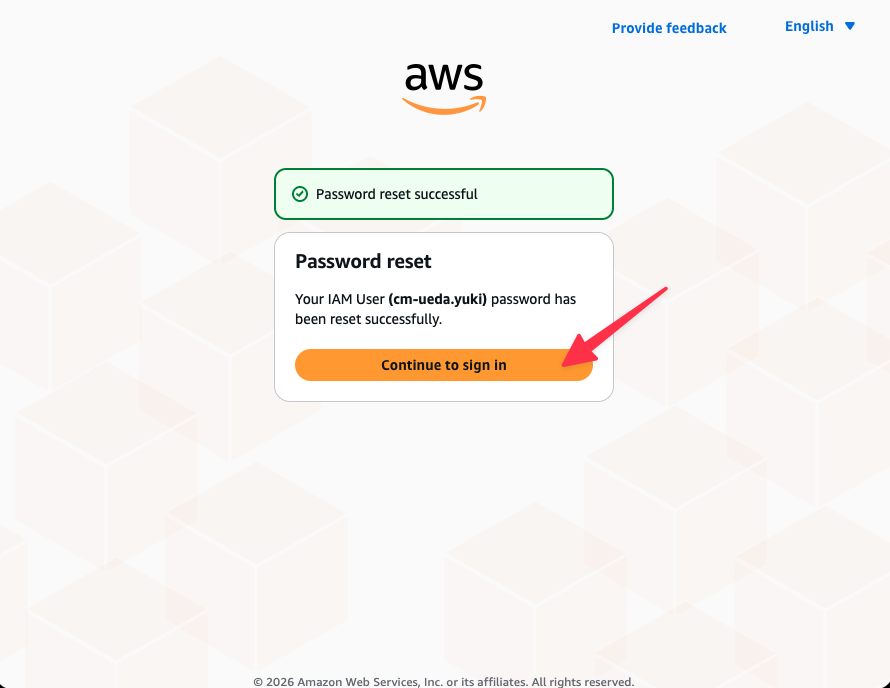Click the Password reset successful banner text
890x688 pixels.
coord(396,194)
